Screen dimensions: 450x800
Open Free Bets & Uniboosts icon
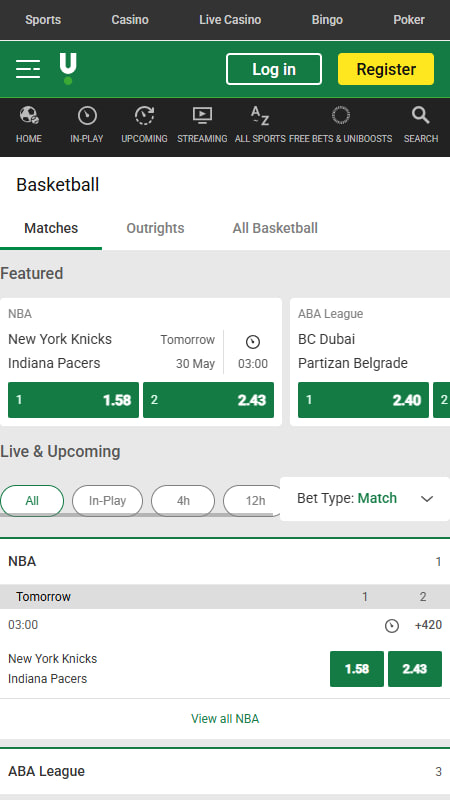[340, 116]
